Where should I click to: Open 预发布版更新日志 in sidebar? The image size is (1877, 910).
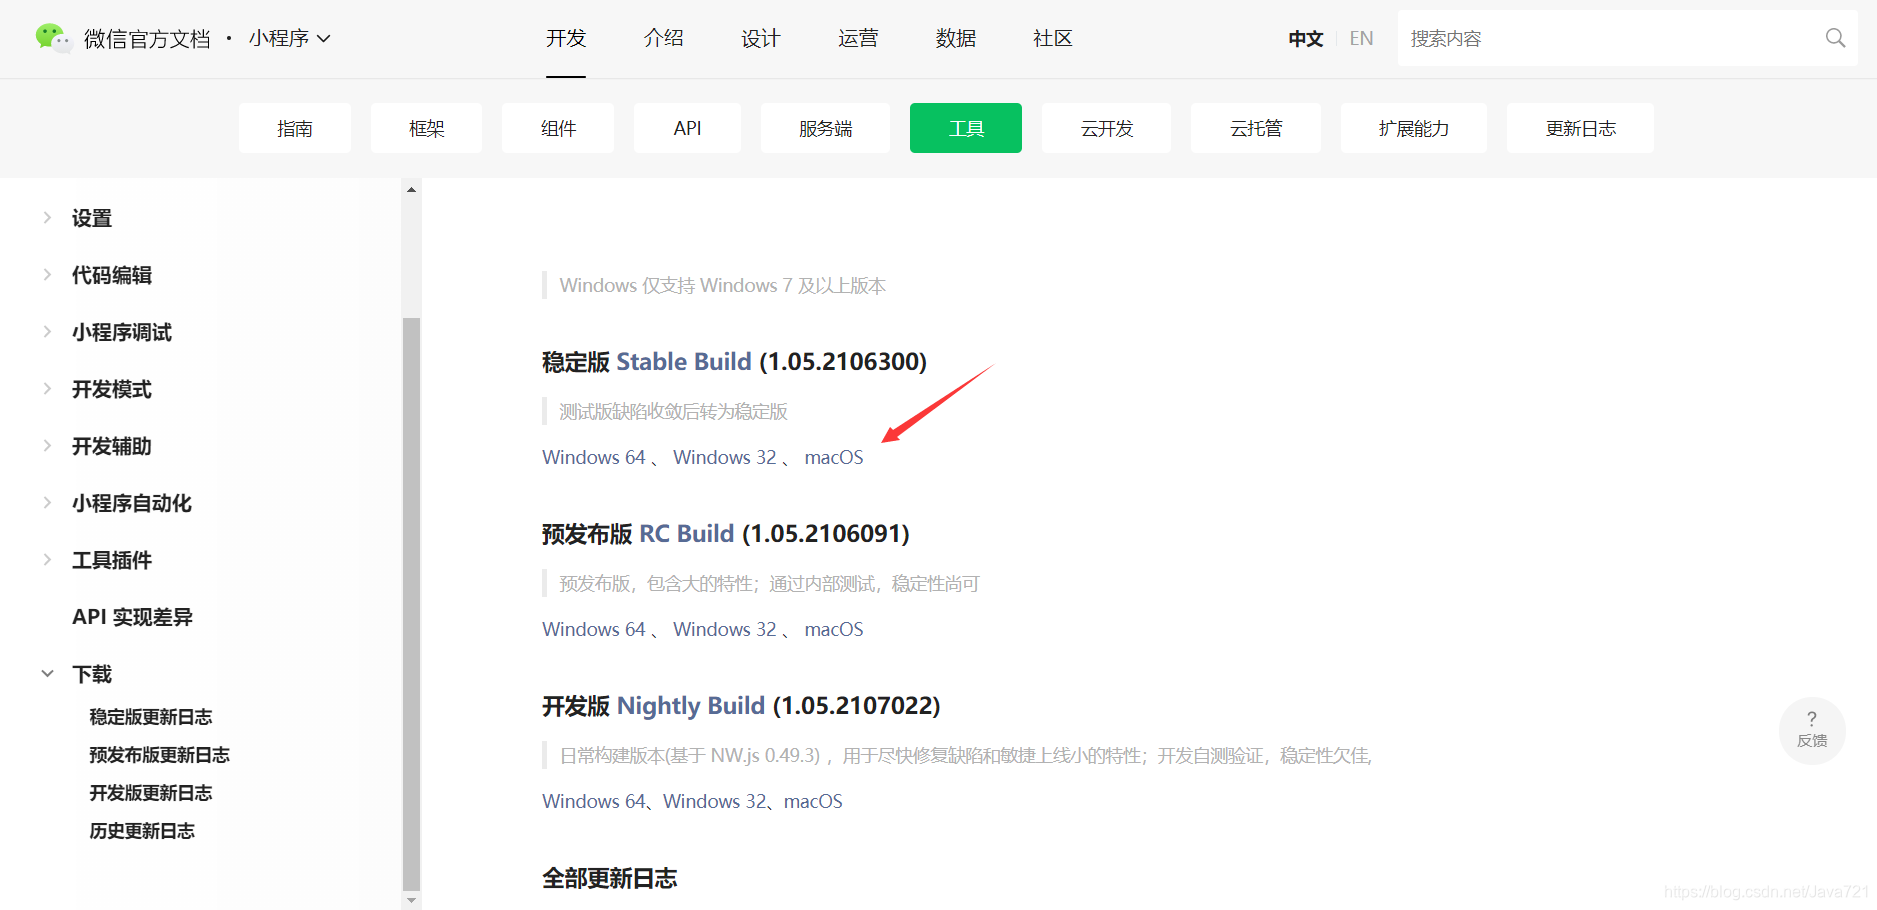click(x=160, y=755)
